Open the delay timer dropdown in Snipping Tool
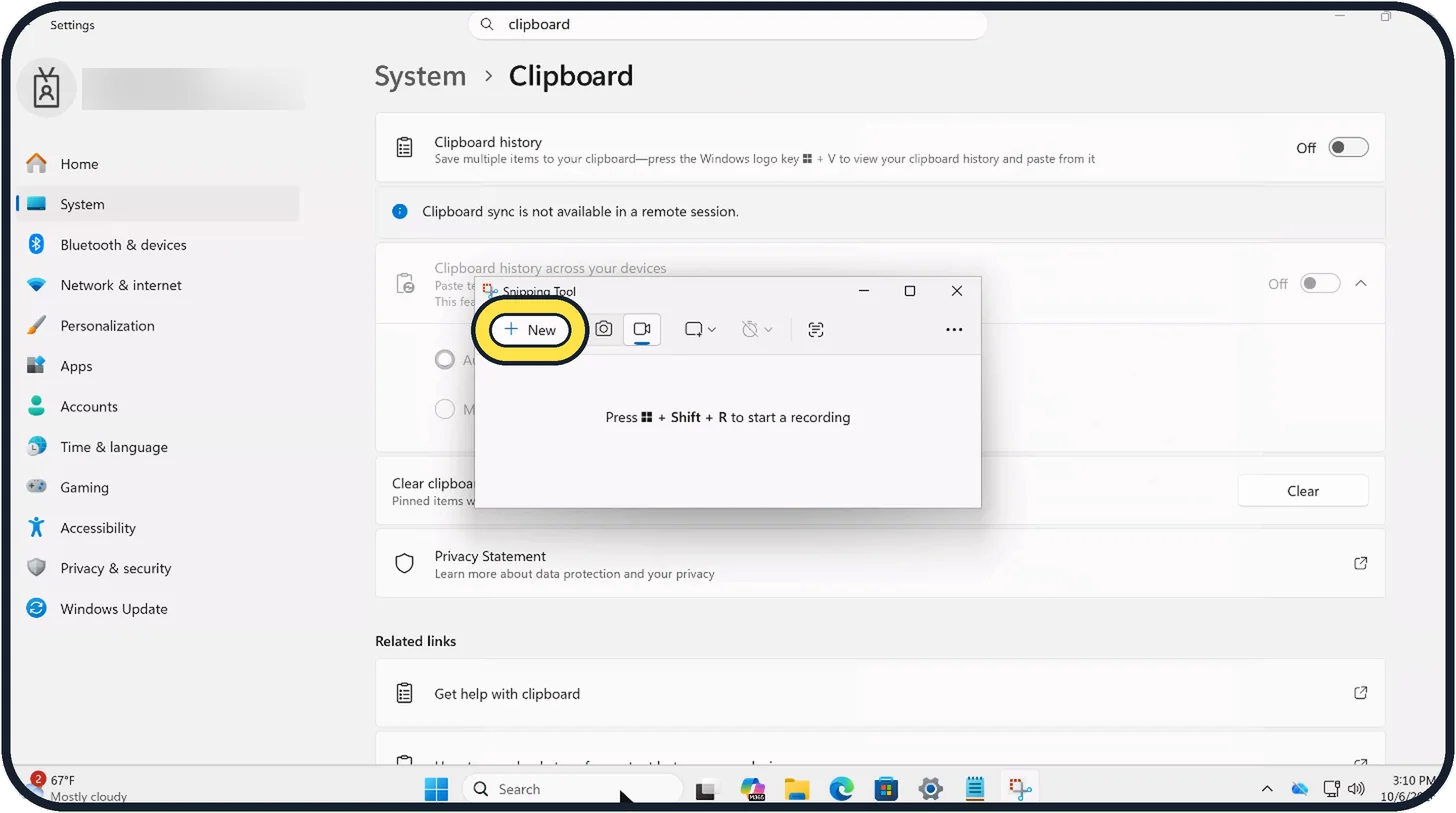The height and width of the screenshot is (813, 1456). (x=757, y=329)
